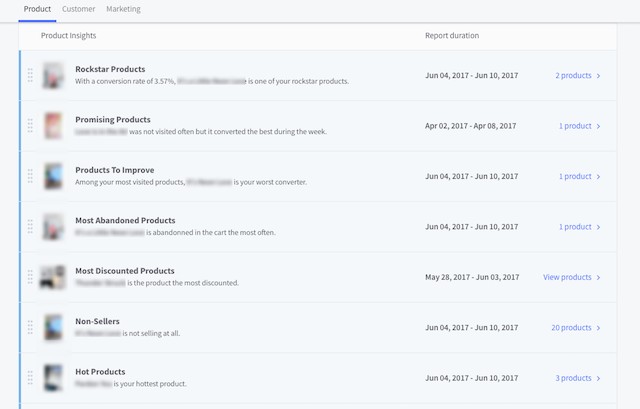640x409 pixels.
Task: Select the Product tab
Action: (x=37, y=9)
